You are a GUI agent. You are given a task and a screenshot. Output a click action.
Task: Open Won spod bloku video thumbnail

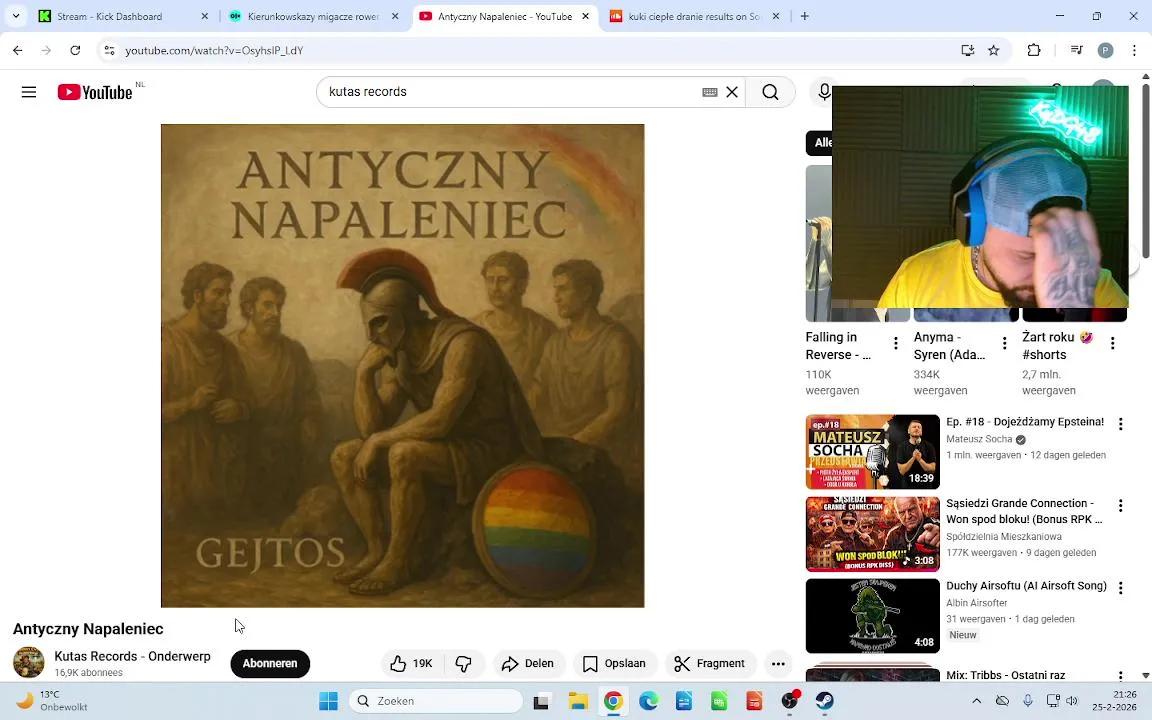pos(873,534)
